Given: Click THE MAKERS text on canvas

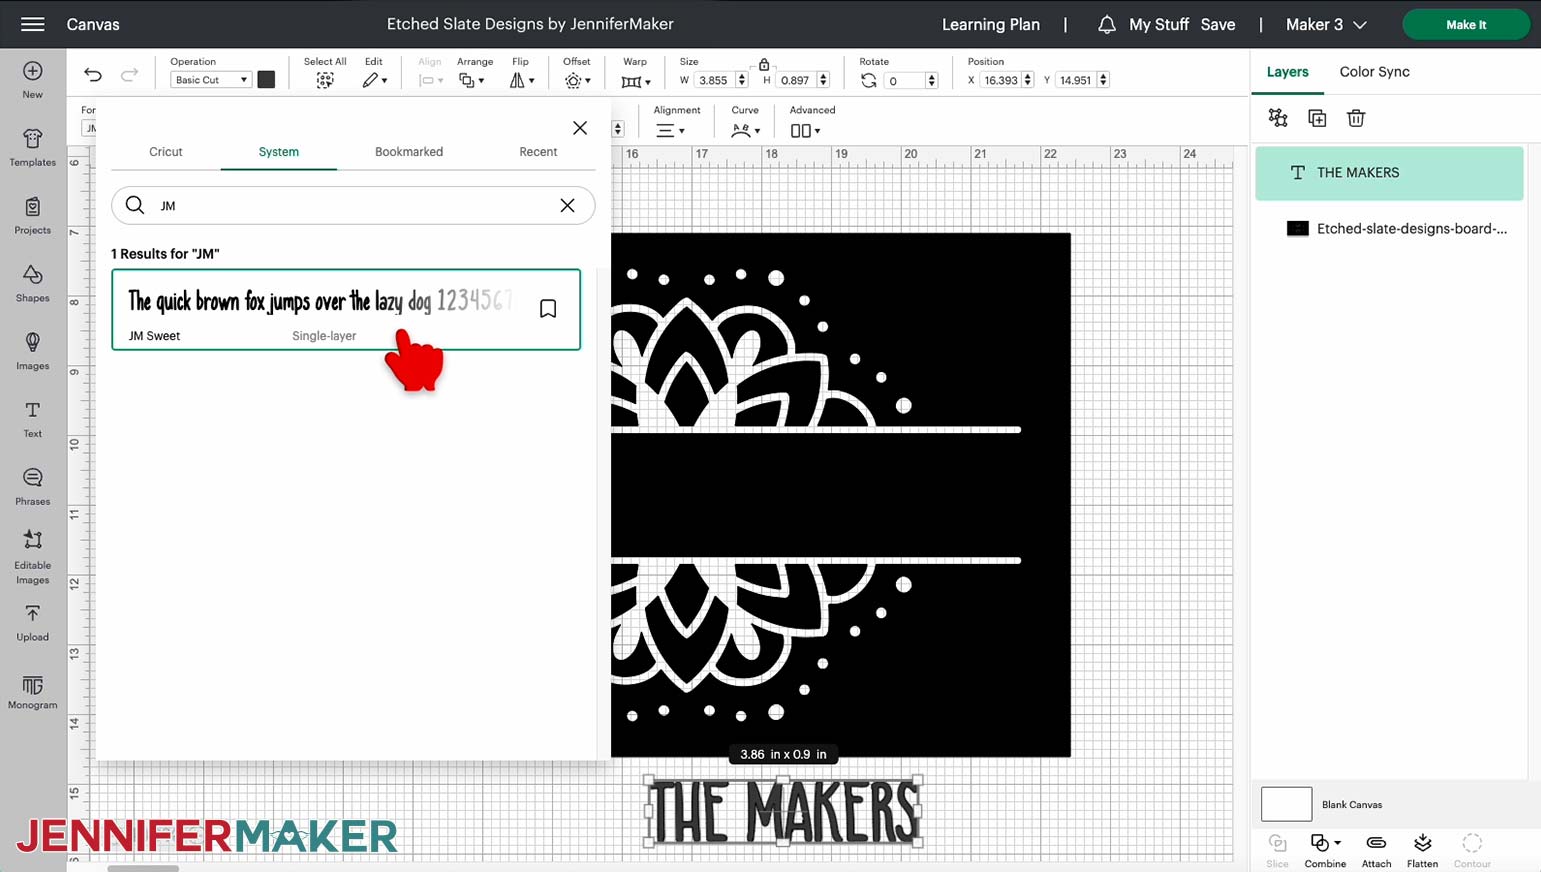Looking at the screenshot, I should click(x=784, y=811).
